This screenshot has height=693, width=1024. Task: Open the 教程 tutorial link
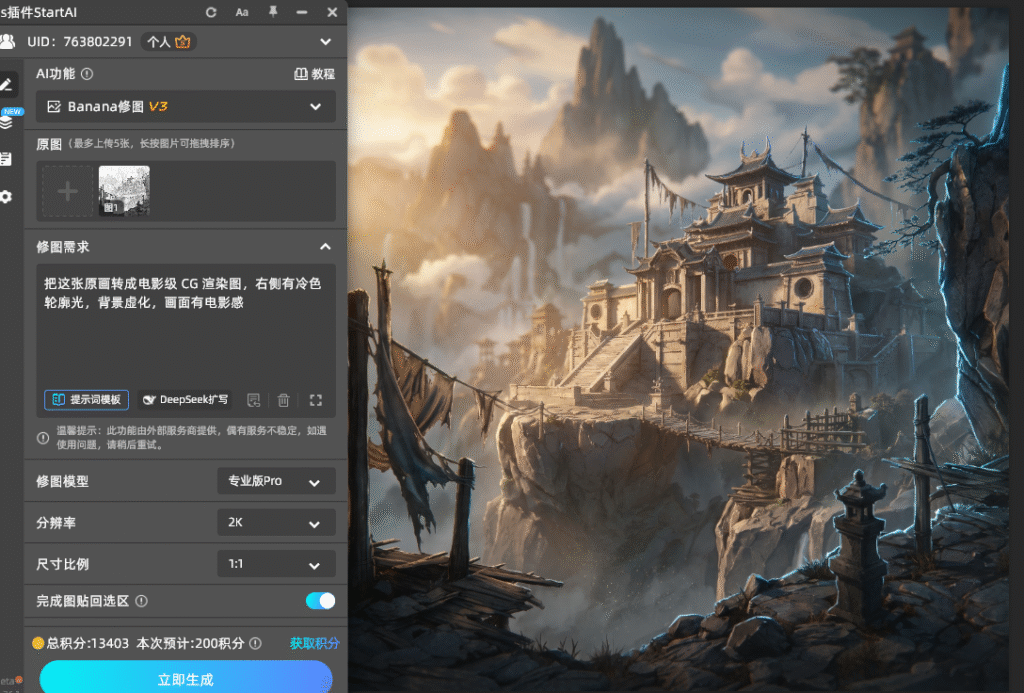coord(314,74)
